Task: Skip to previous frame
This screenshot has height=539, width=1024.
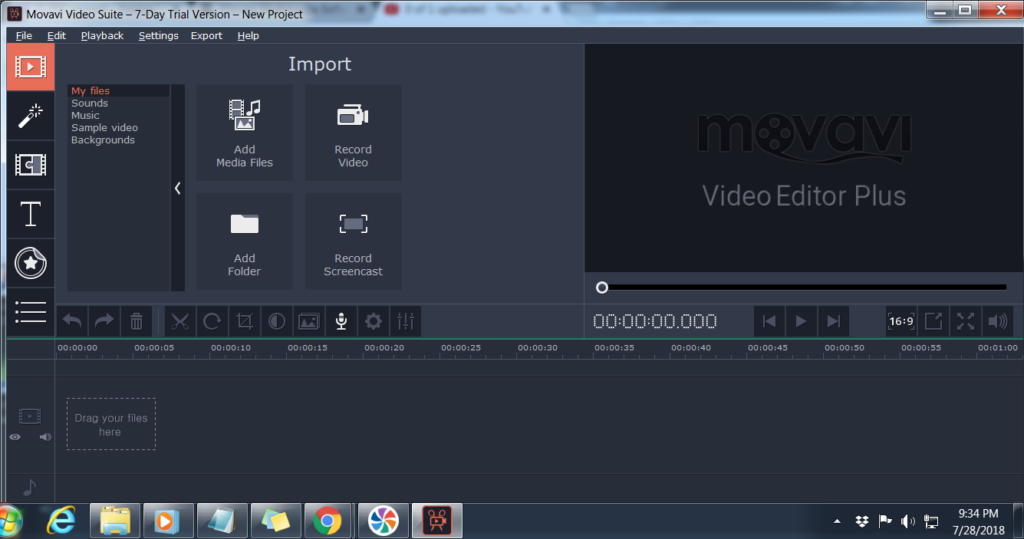Action: click(769, 321)
